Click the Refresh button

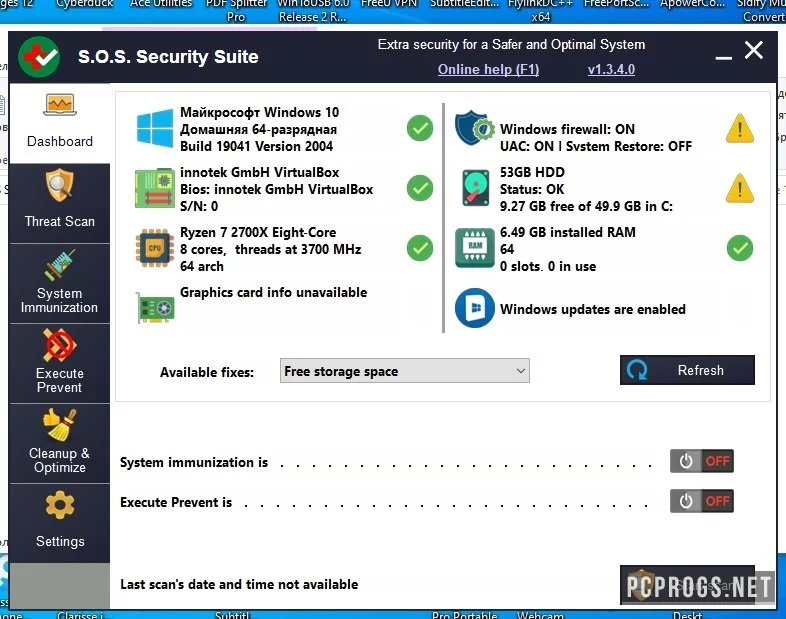click(x=687, y=370)
